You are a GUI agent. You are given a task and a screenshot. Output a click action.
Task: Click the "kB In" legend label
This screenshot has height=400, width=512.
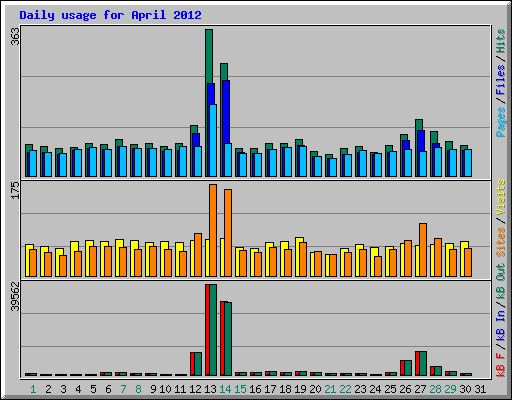[500, 324]
